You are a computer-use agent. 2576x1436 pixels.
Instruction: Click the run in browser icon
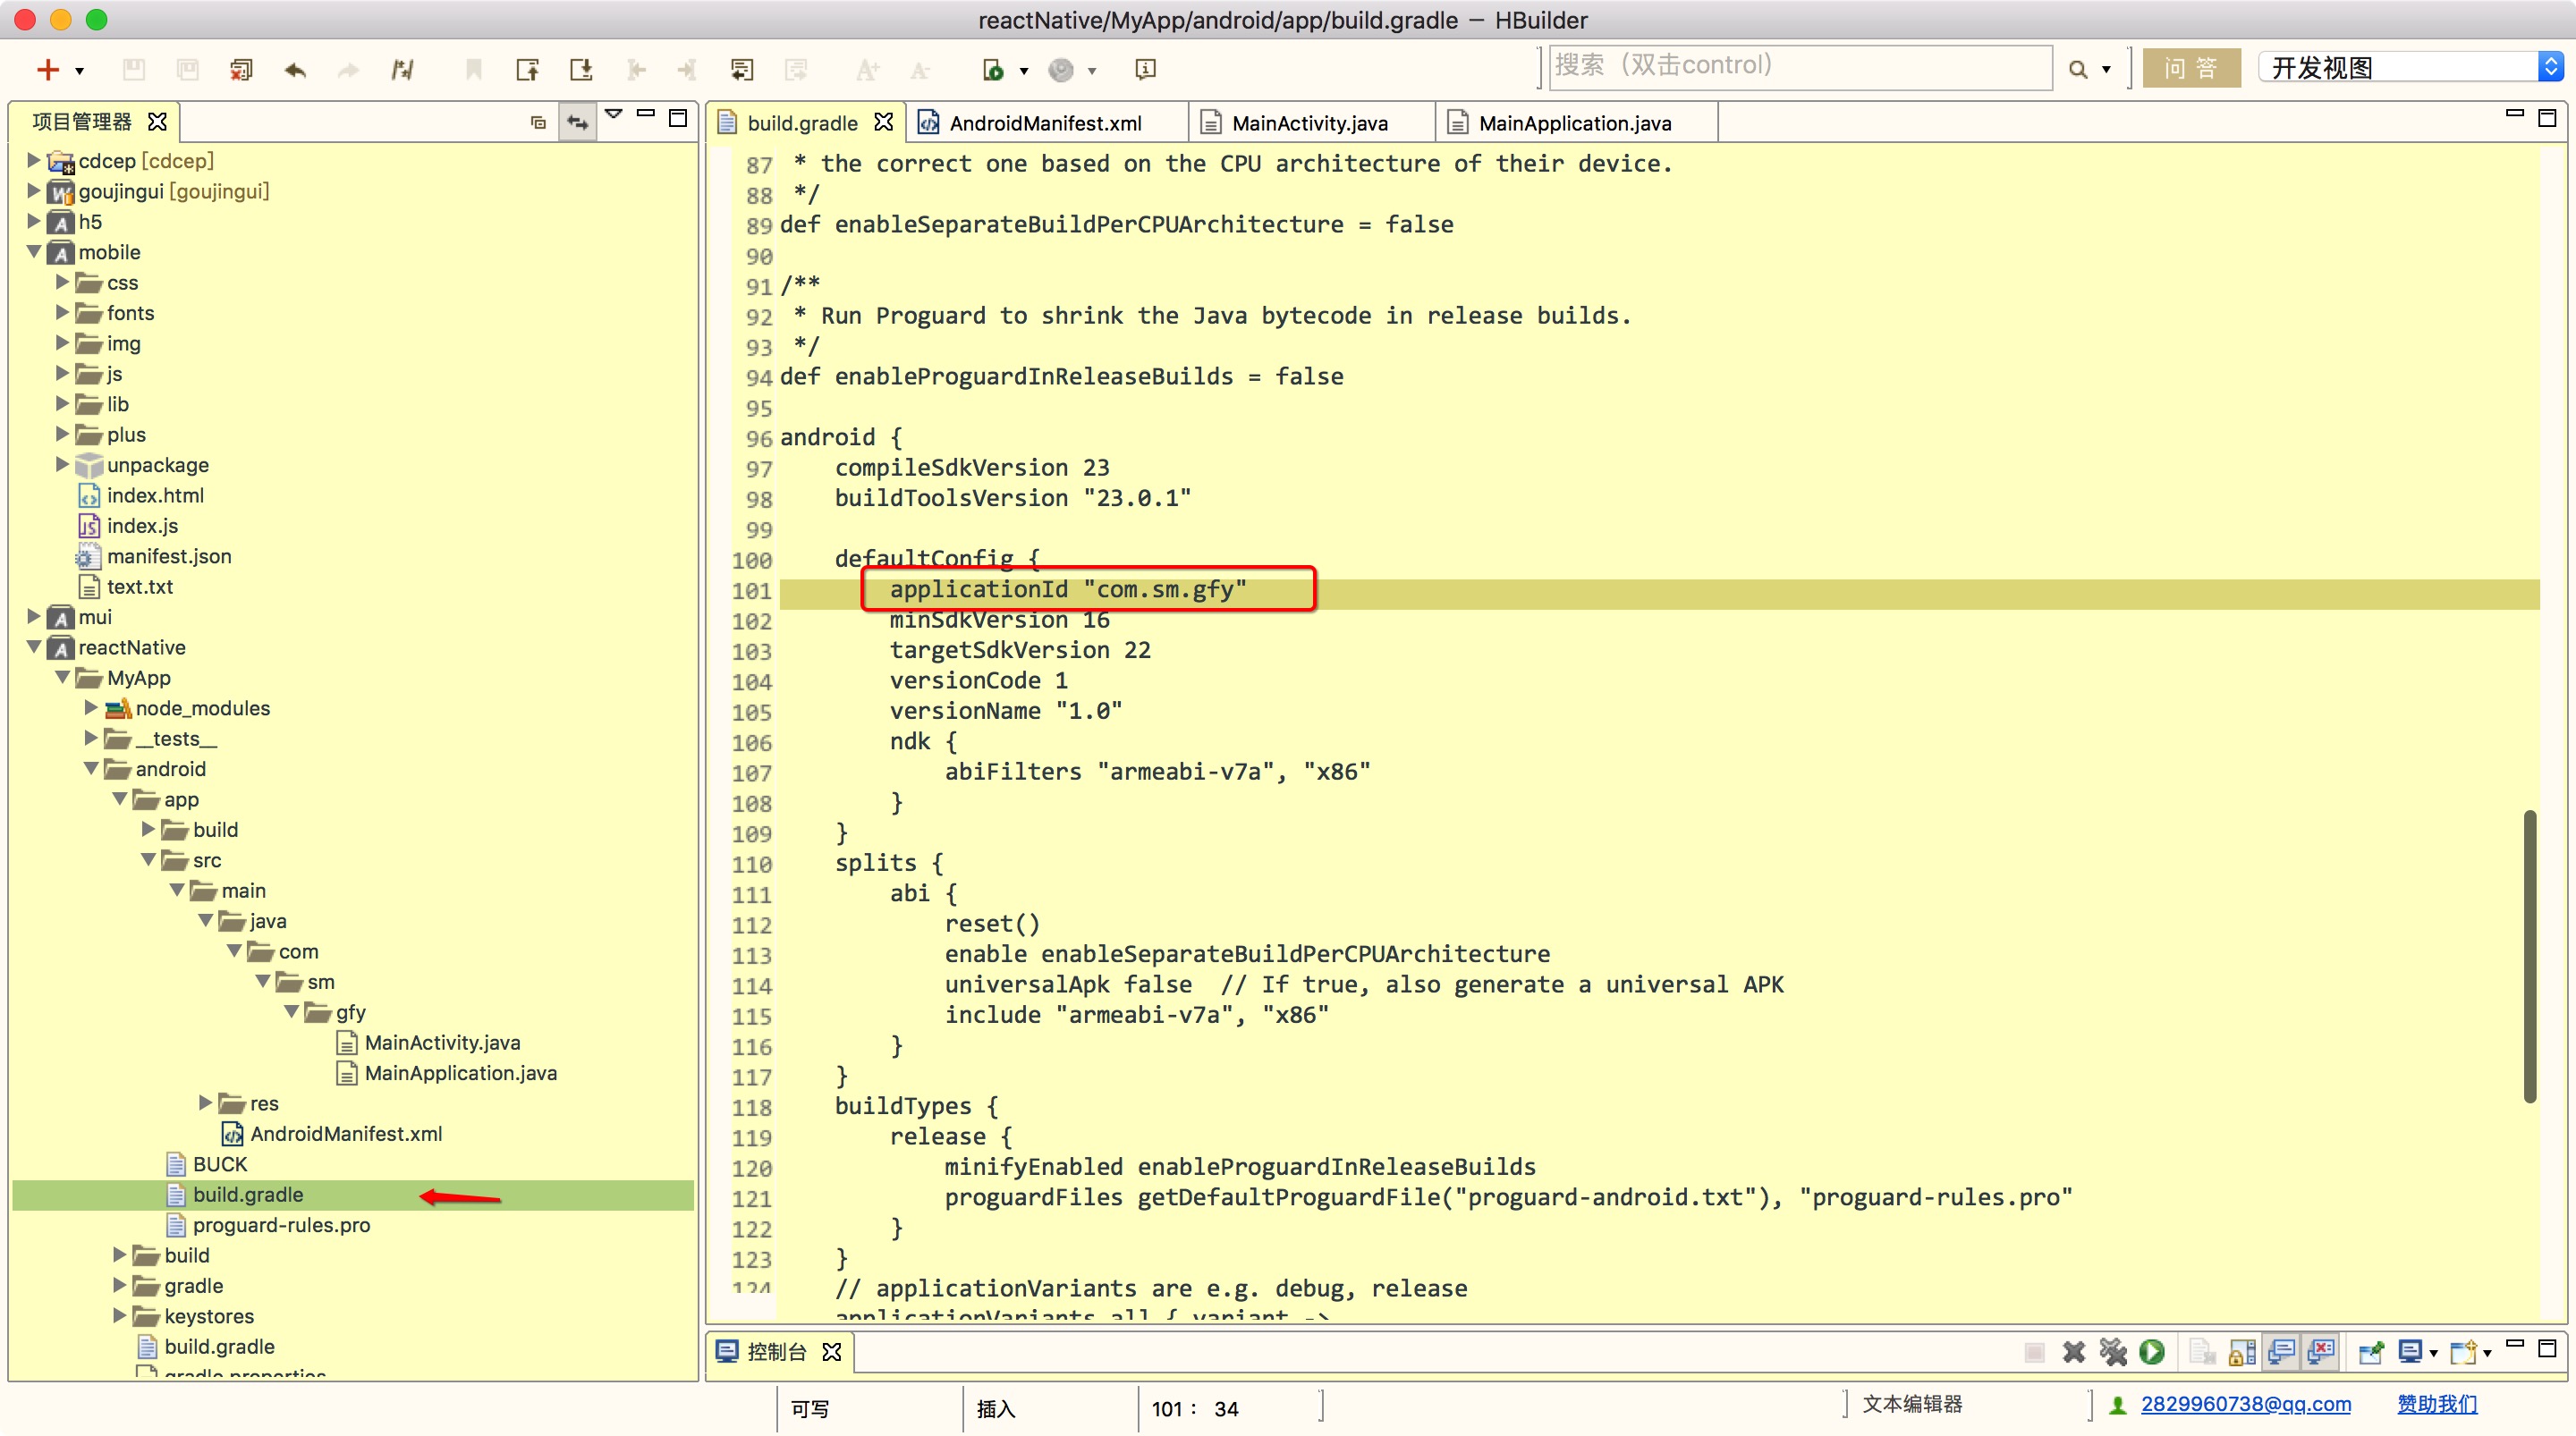[993, 69]
